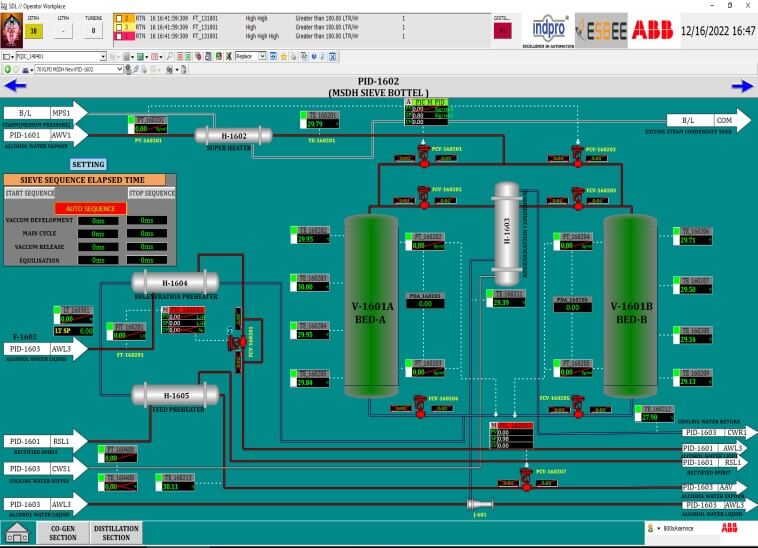This screenshot has height=548, width=758.
Task: Switch to the CO-GEN SECTION tab
Action: tap(63, 533)
